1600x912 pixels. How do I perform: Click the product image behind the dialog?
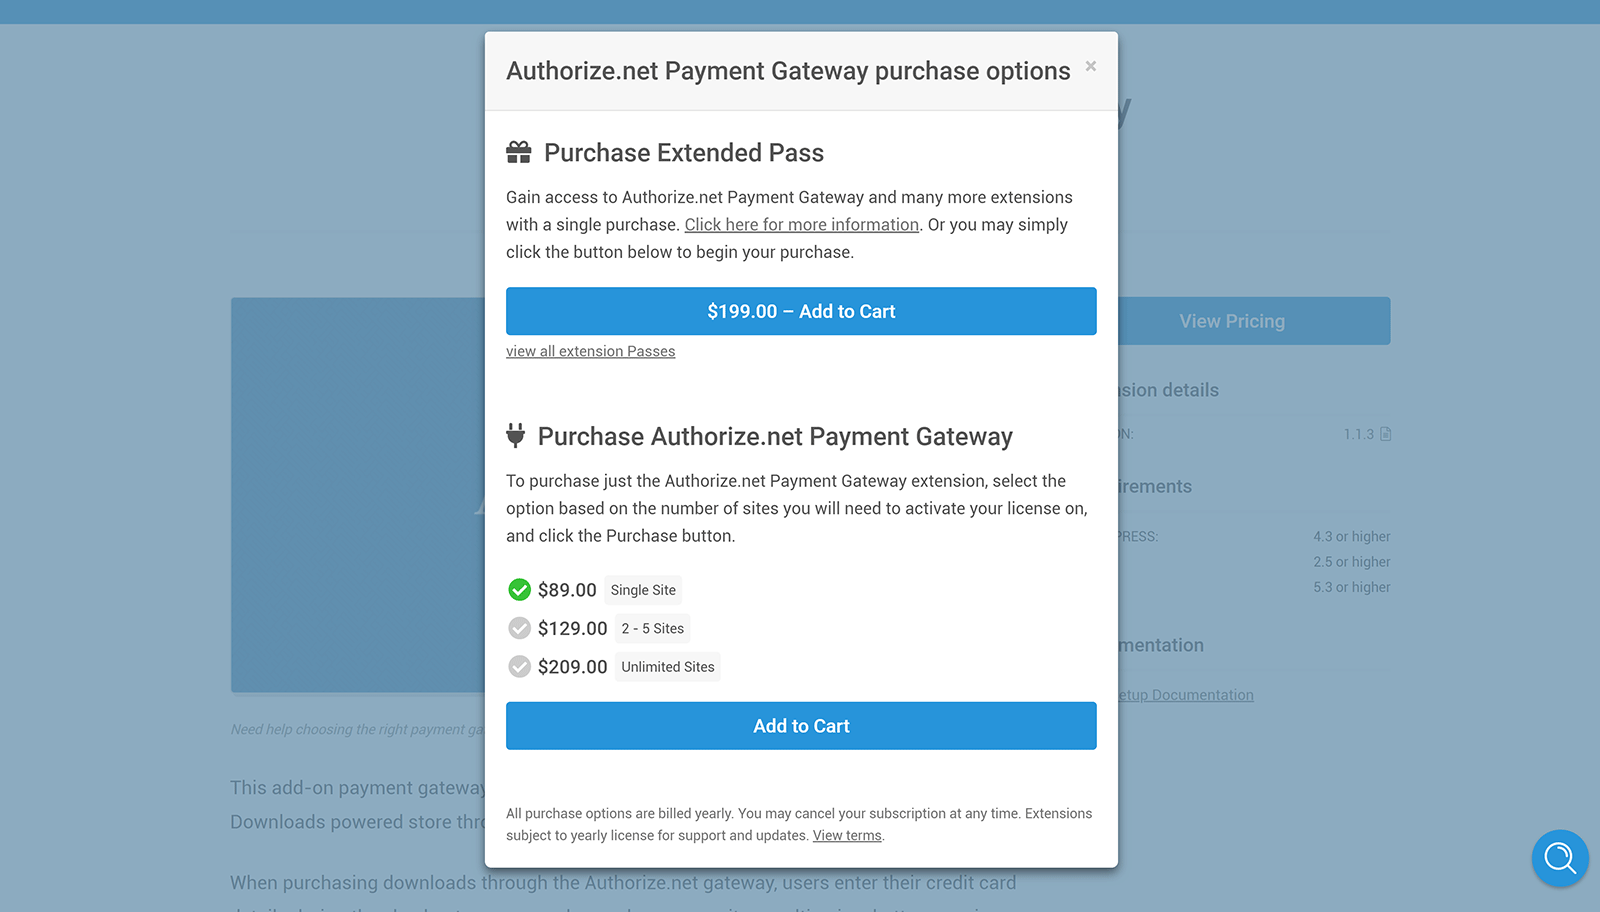coord(358,495)
